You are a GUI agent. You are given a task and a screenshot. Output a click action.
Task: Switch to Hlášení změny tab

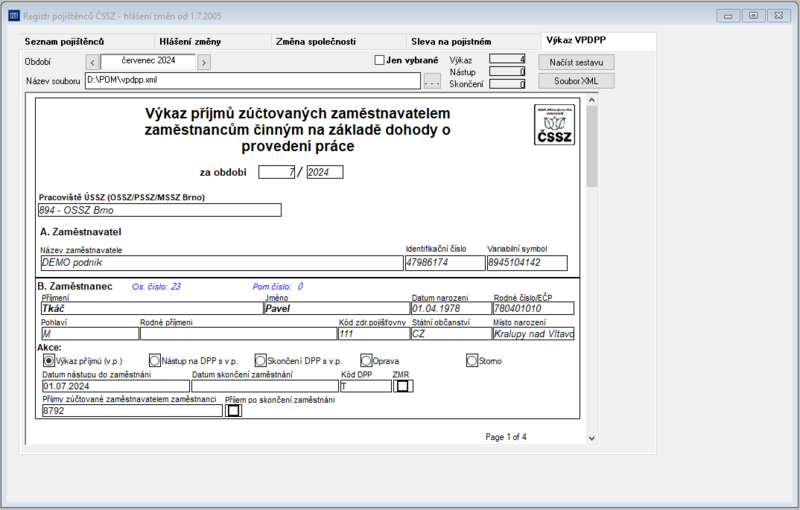coord(190,42)
